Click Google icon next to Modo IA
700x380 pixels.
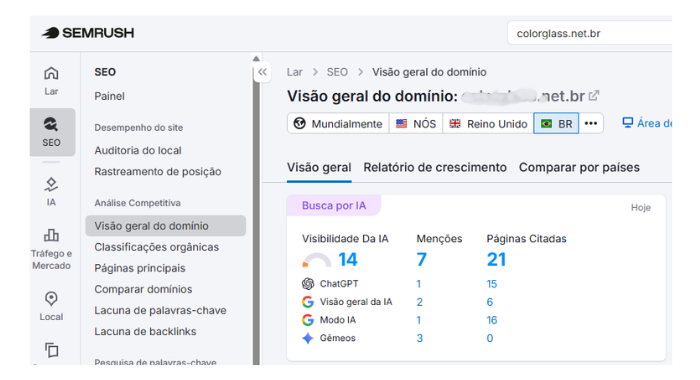point(308,320)
